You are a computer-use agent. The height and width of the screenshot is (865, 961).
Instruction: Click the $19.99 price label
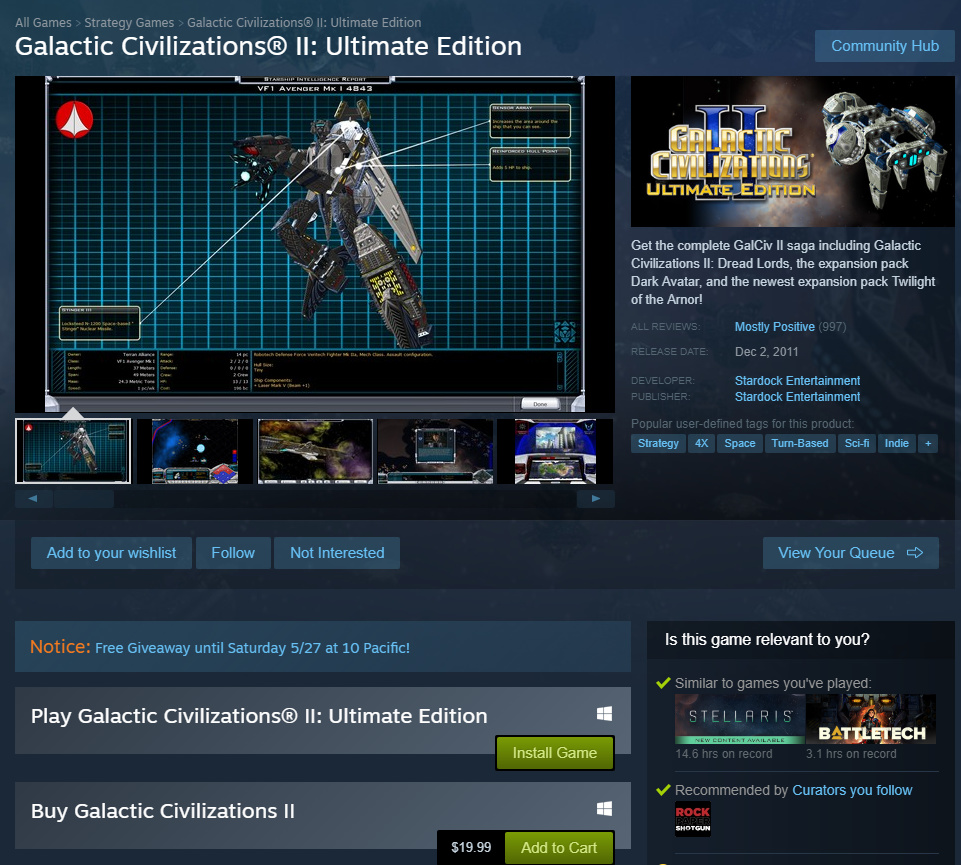(471, 848)
